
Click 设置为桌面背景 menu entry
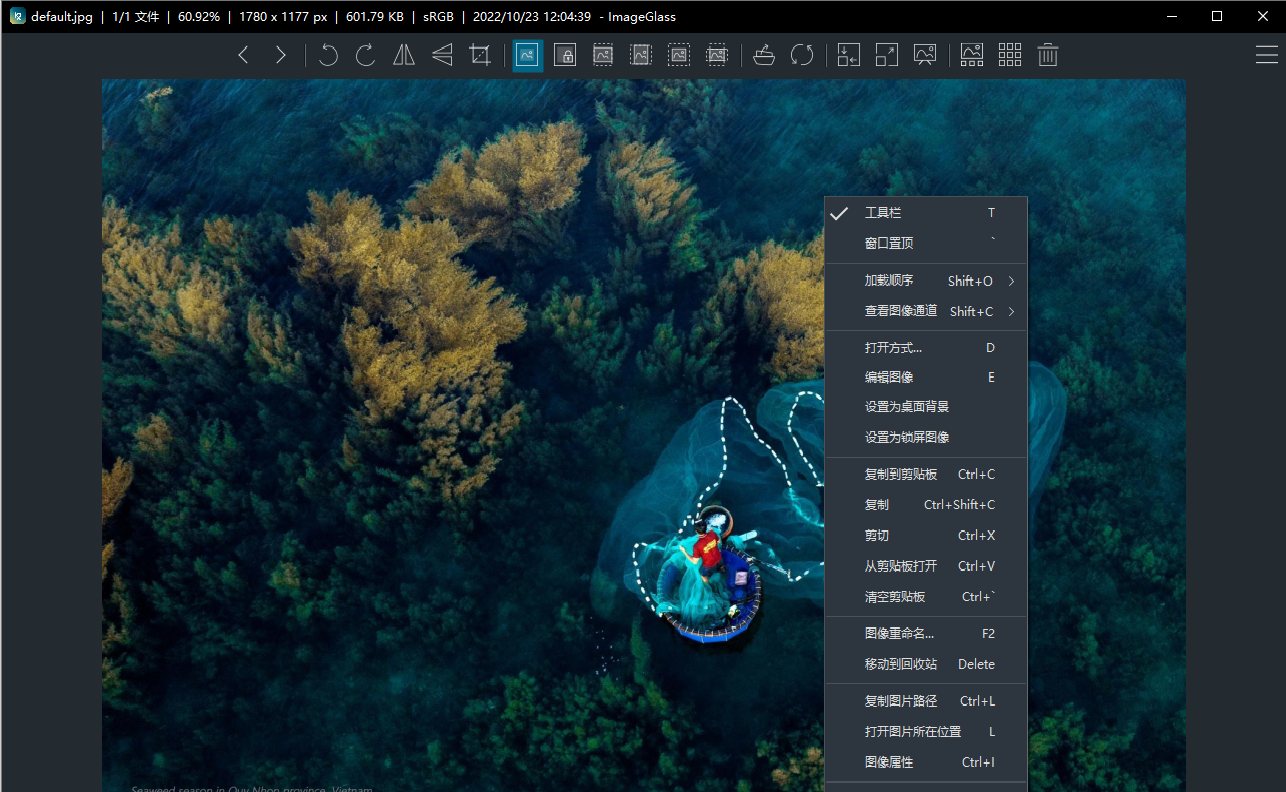point(926,407)
